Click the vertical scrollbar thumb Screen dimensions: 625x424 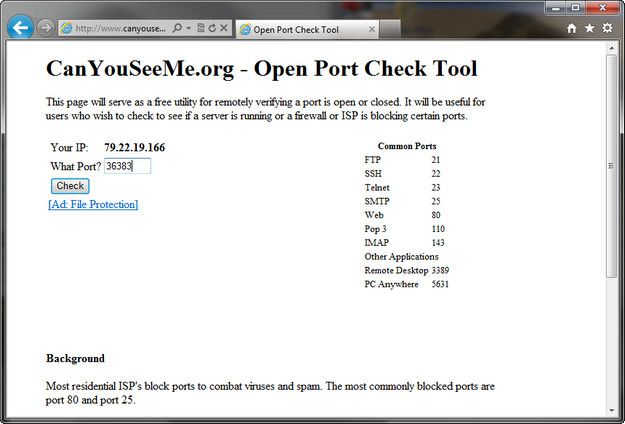[x=611, y=166]
